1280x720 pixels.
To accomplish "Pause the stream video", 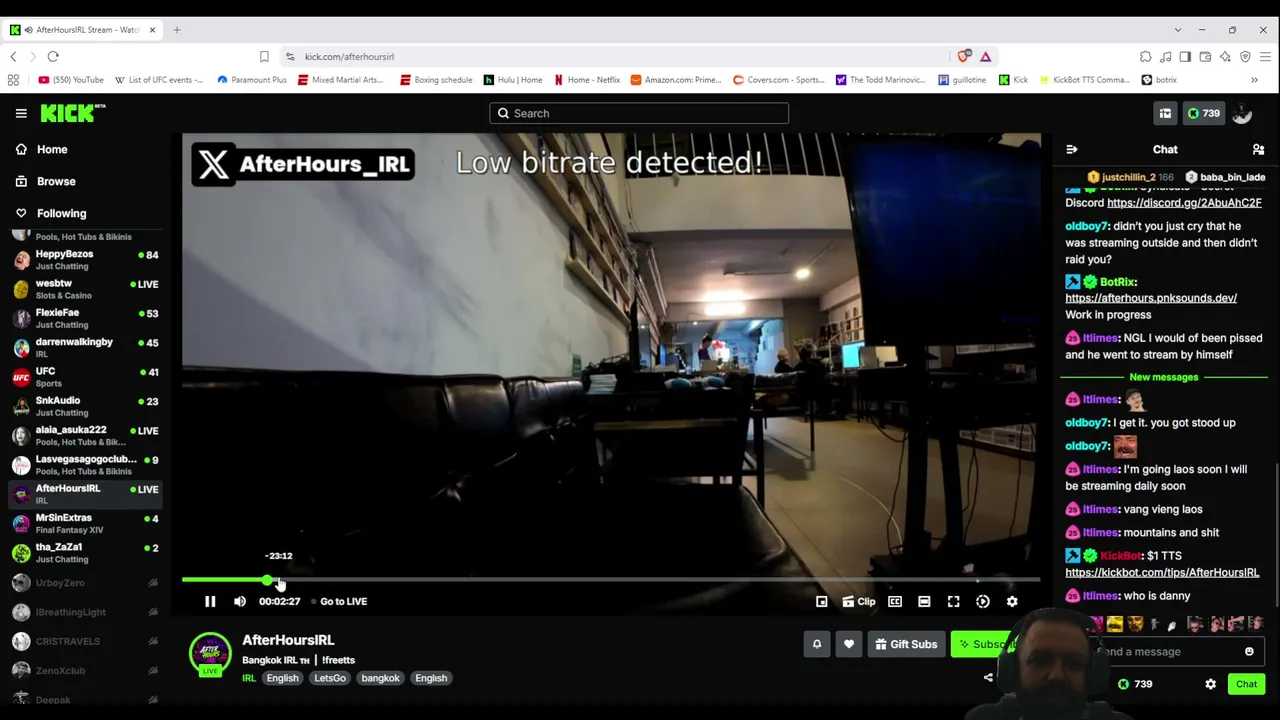I will point(210,601).
